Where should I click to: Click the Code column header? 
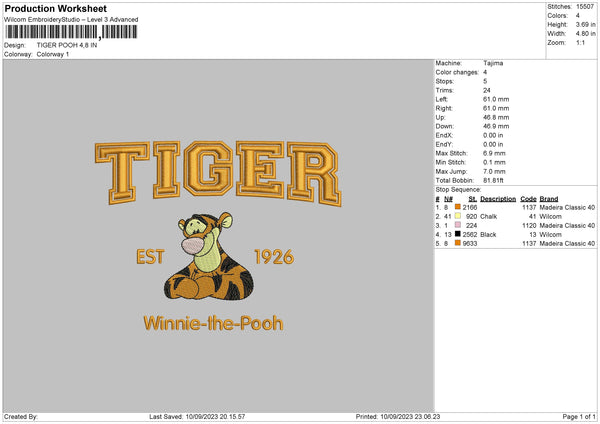[528, 199]
